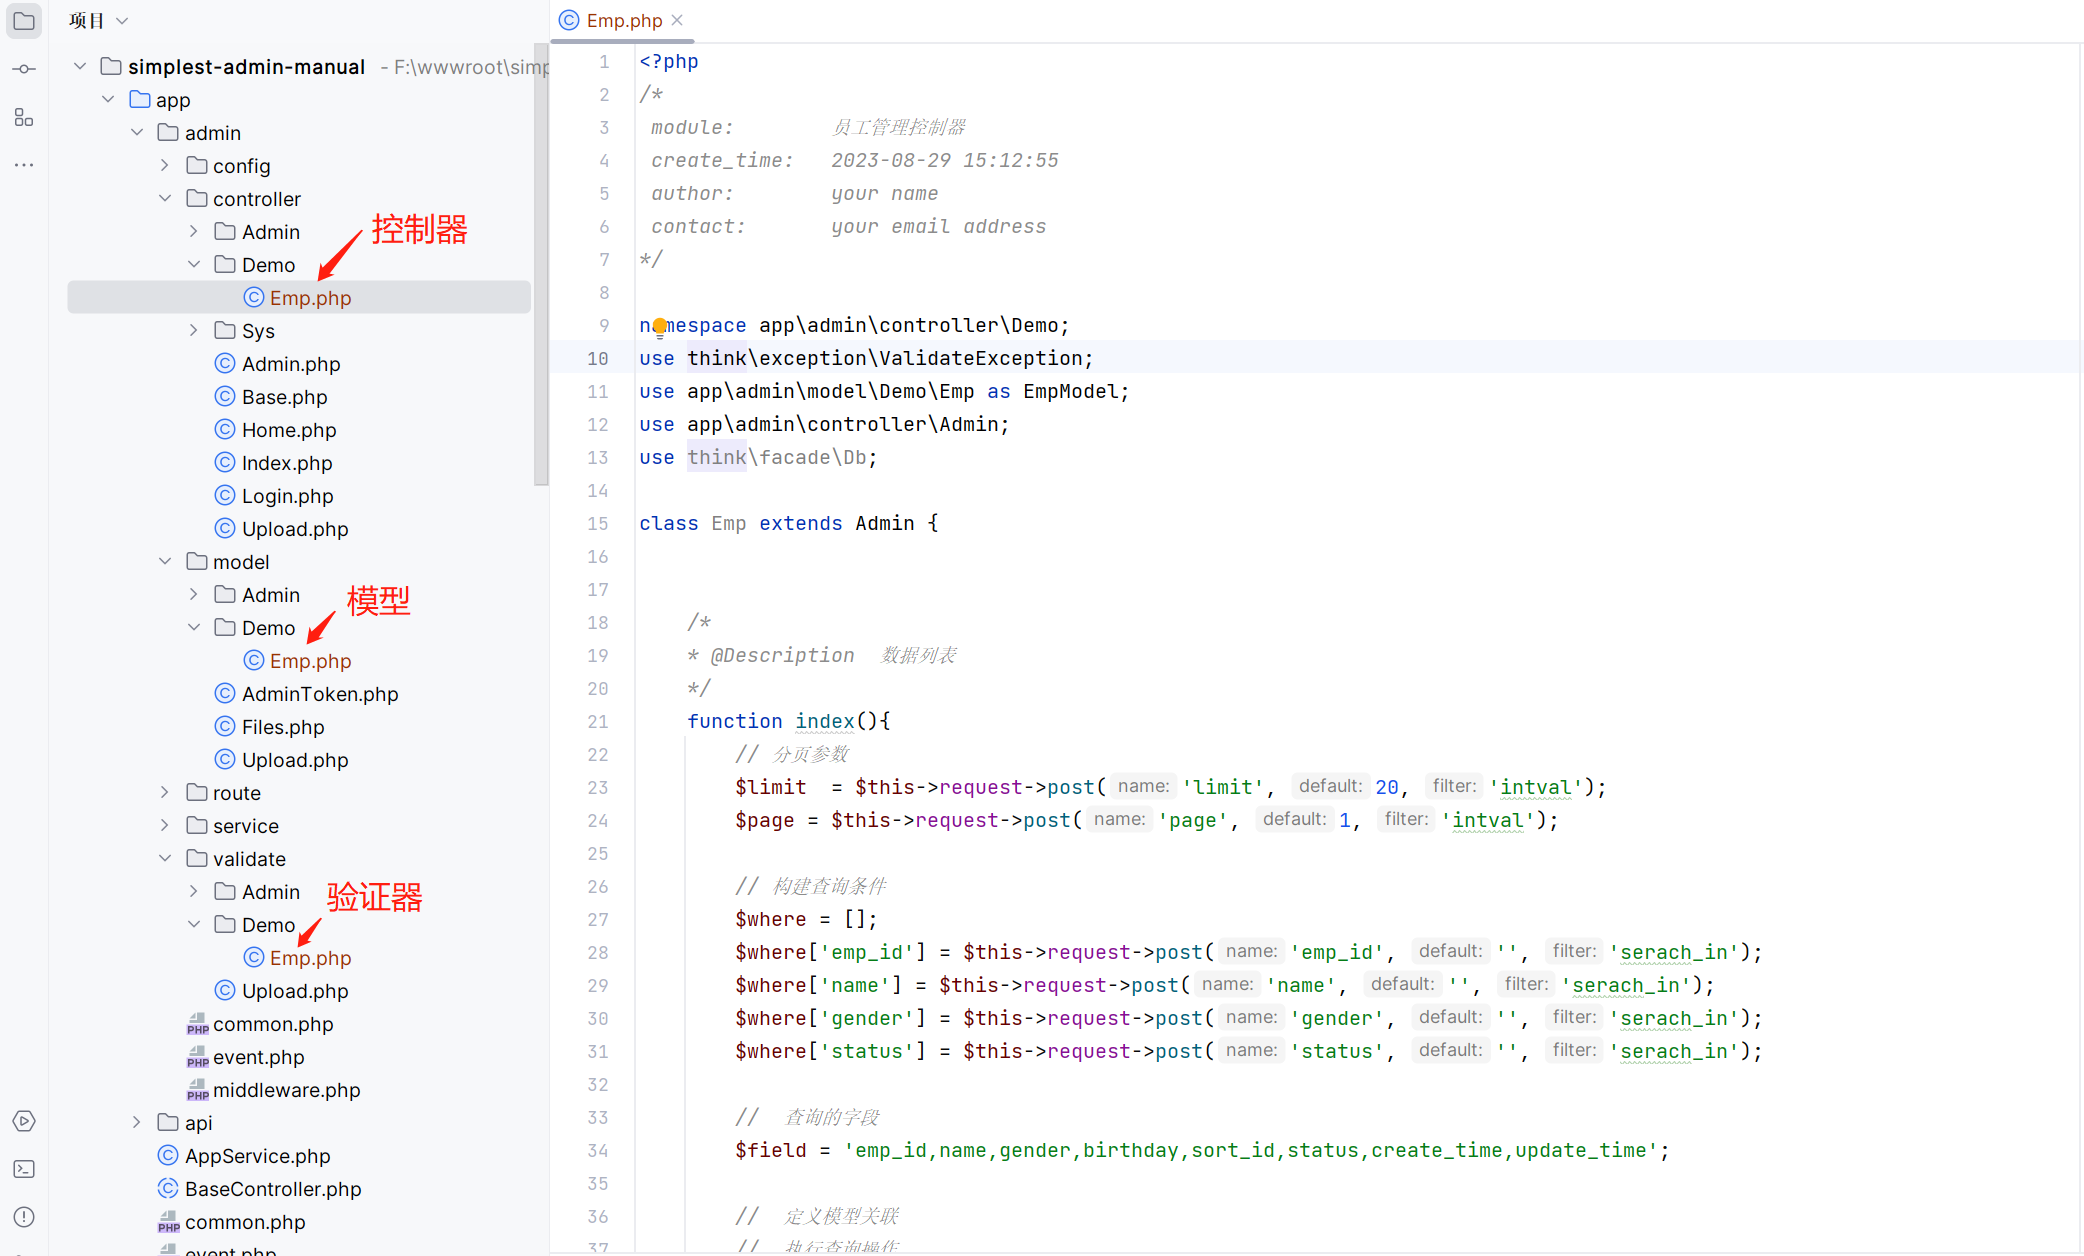This screenshot has height=1256, width=2084.
Task: Click the More tool windows ellipsis icon
Action: coord(24,165)
